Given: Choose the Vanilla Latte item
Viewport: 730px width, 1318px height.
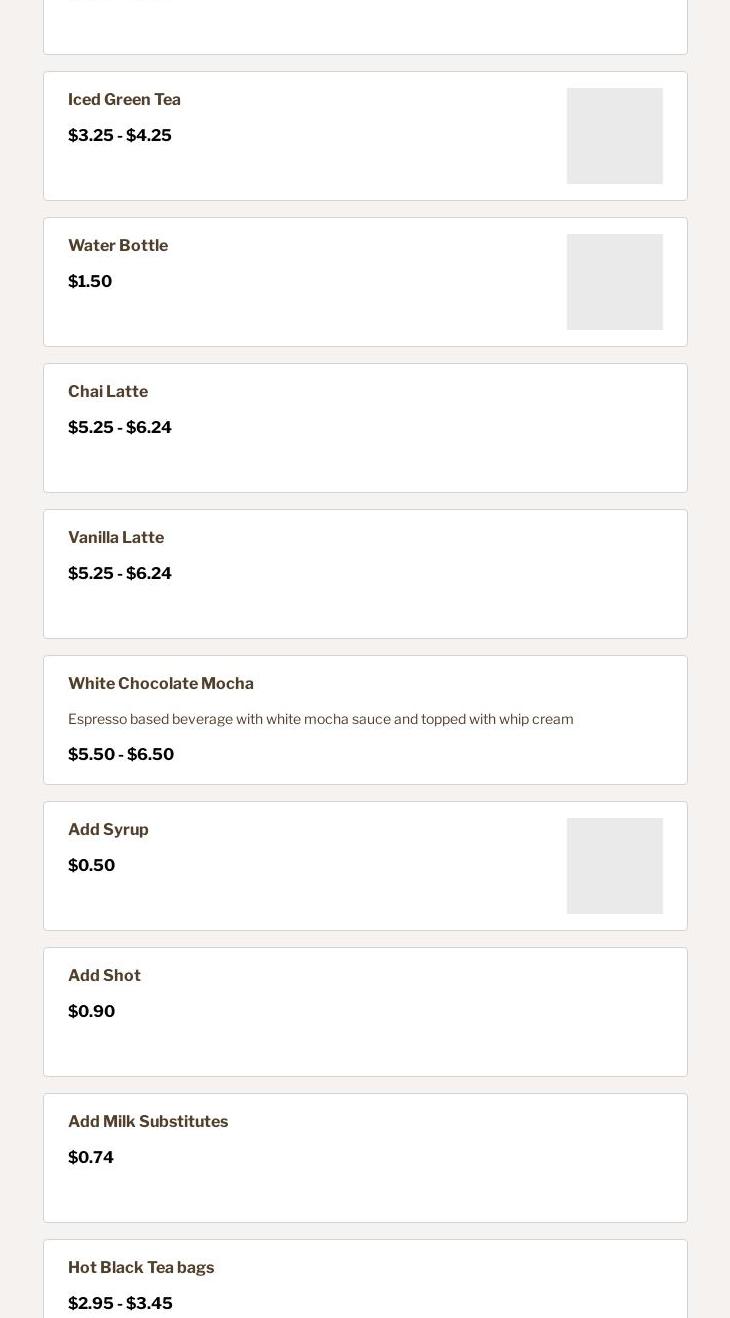Looking at the screenshot, I should [116, 538].
